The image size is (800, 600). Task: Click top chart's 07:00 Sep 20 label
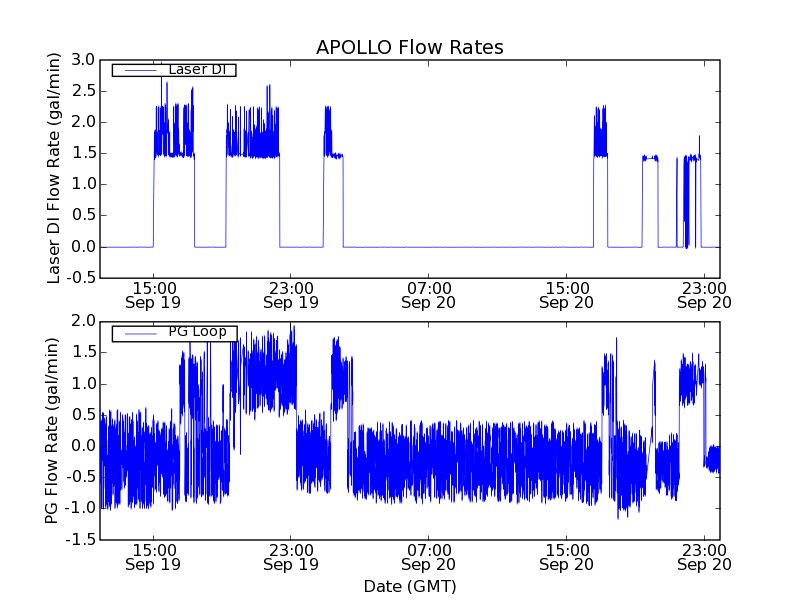pos(429,295)
